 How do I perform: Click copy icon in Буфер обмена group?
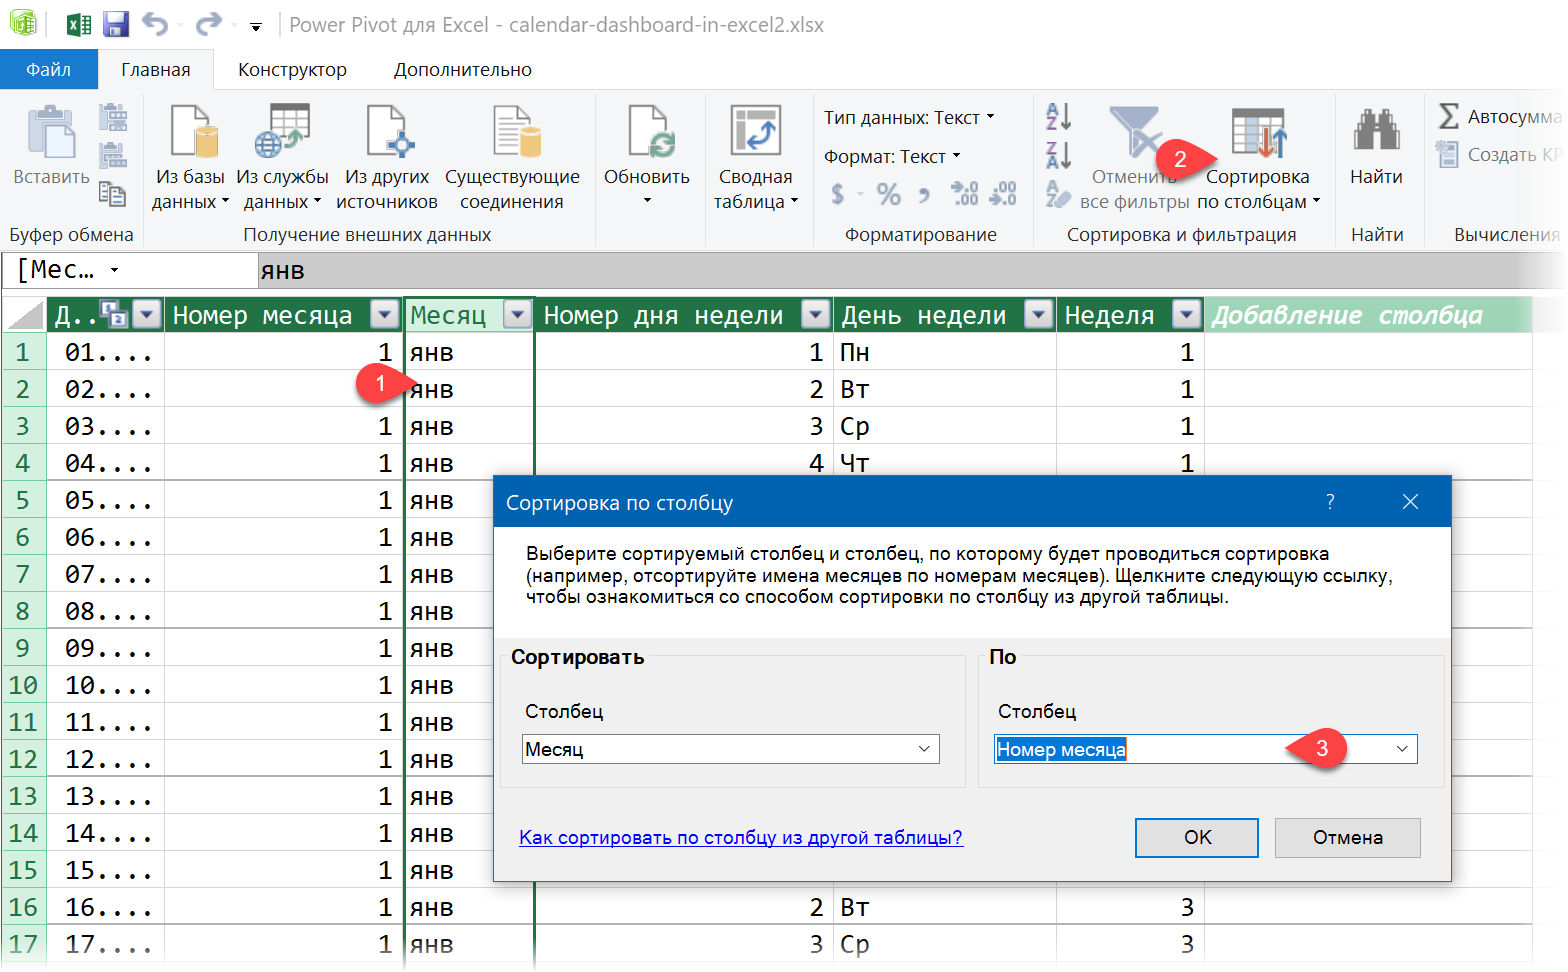113,194
